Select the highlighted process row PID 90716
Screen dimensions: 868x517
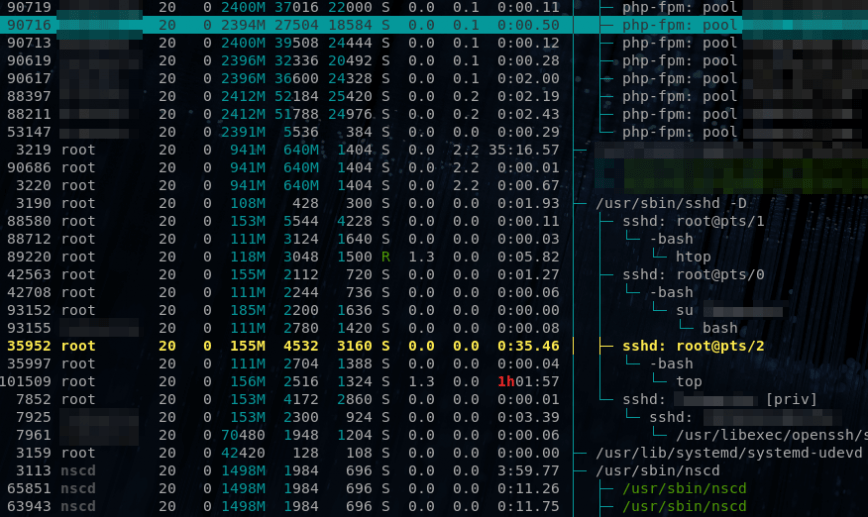pos(434,25)
